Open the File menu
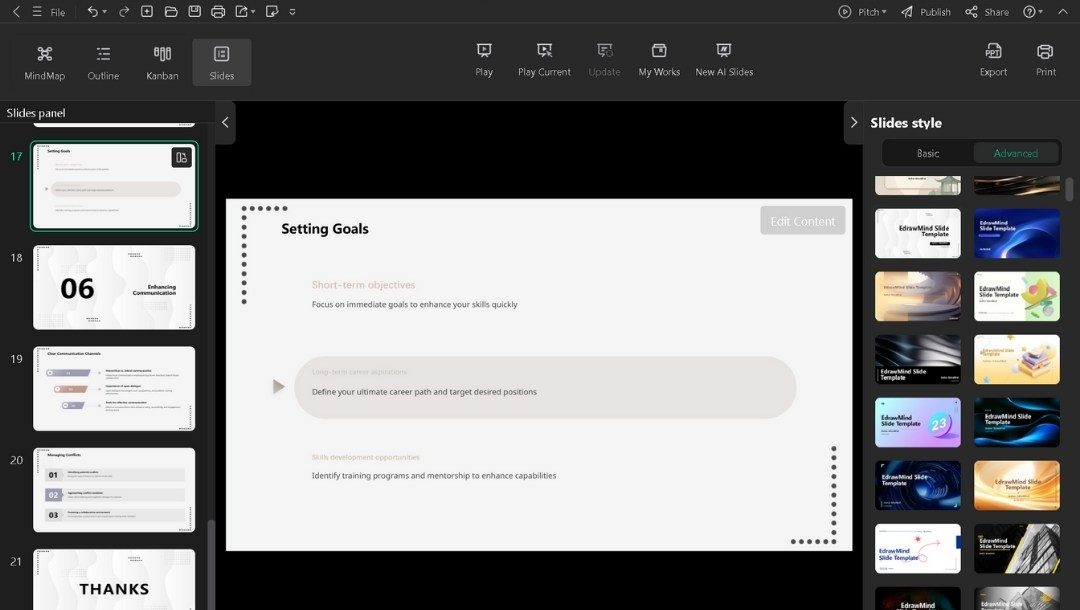This screenshot has height=610, width=1080. point(58,12)
